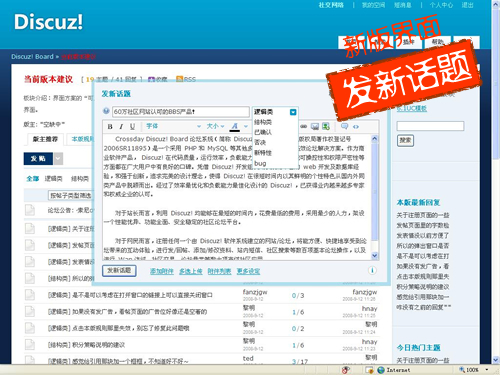Viewport: 500px width, 375px height.
Task: Open the 100% zoom level control
Action: click(473, 370)
